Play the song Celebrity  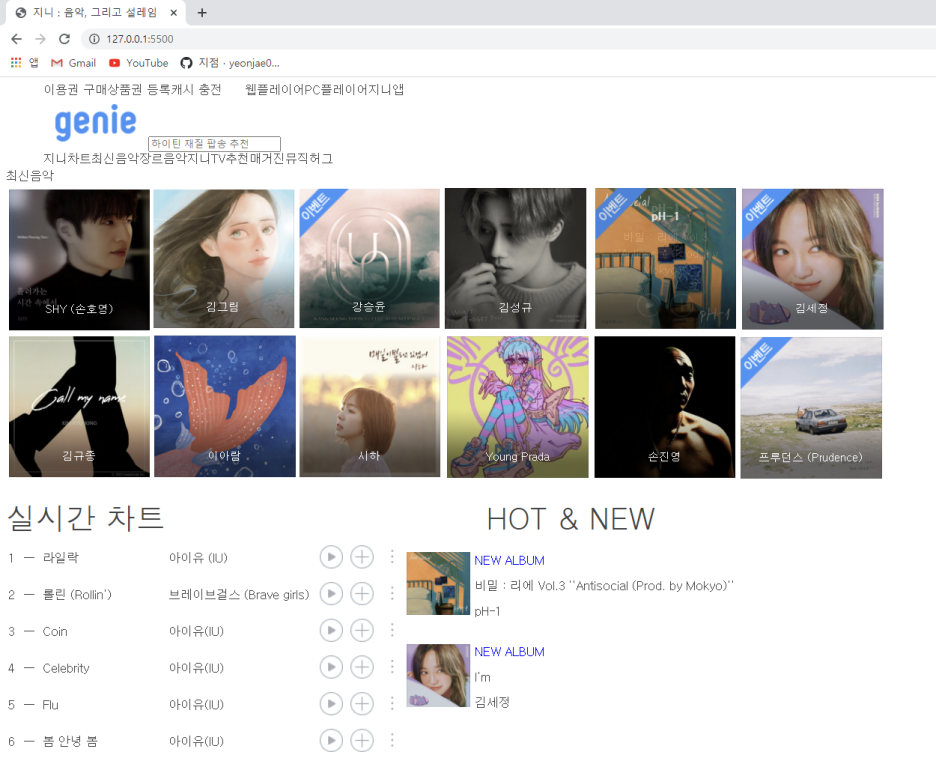(331, 667)
